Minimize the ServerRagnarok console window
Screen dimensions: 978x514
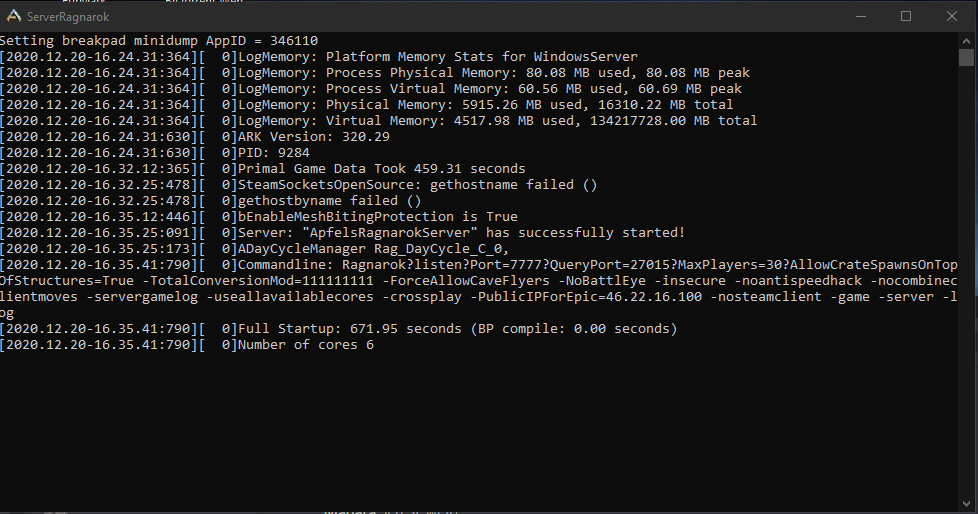861,16
